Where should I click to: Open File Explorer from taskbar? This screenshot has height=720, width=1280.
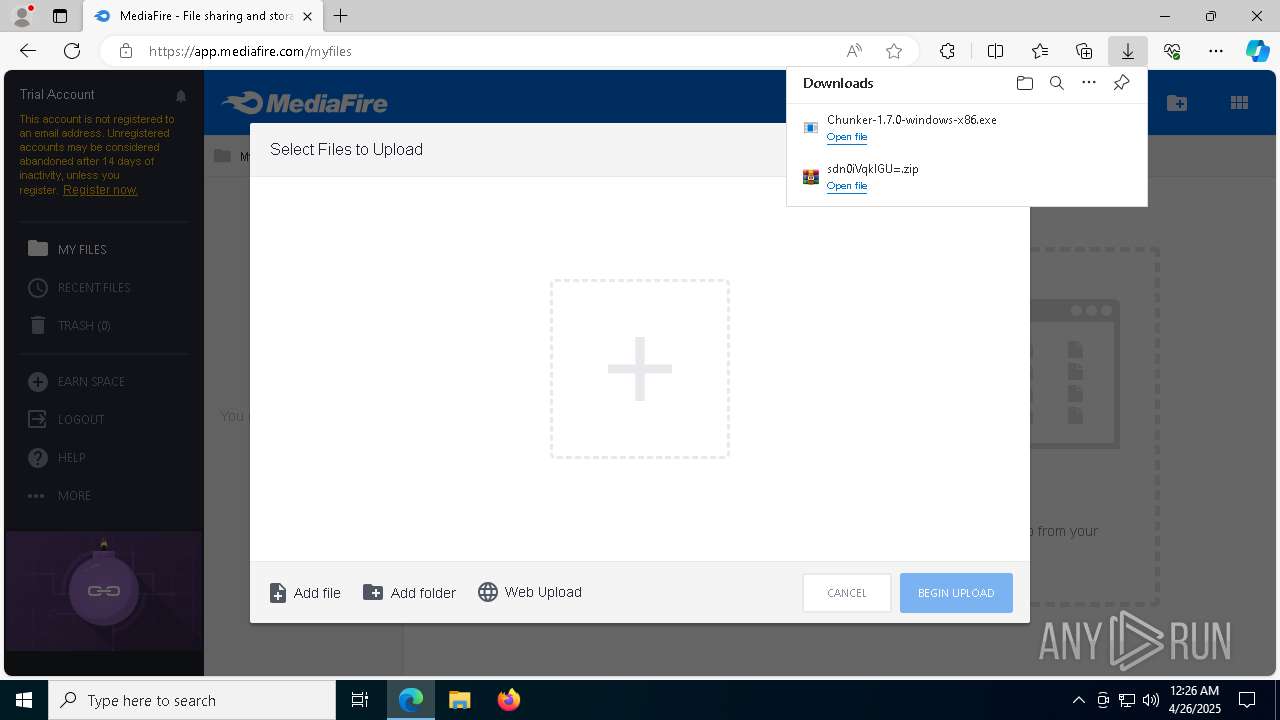(x=459, y=700)
